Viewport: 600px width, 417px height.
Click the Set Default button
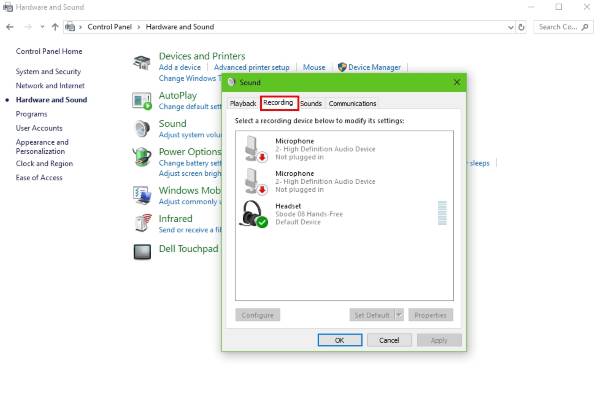pyautogui.click(x=372, y=315)
